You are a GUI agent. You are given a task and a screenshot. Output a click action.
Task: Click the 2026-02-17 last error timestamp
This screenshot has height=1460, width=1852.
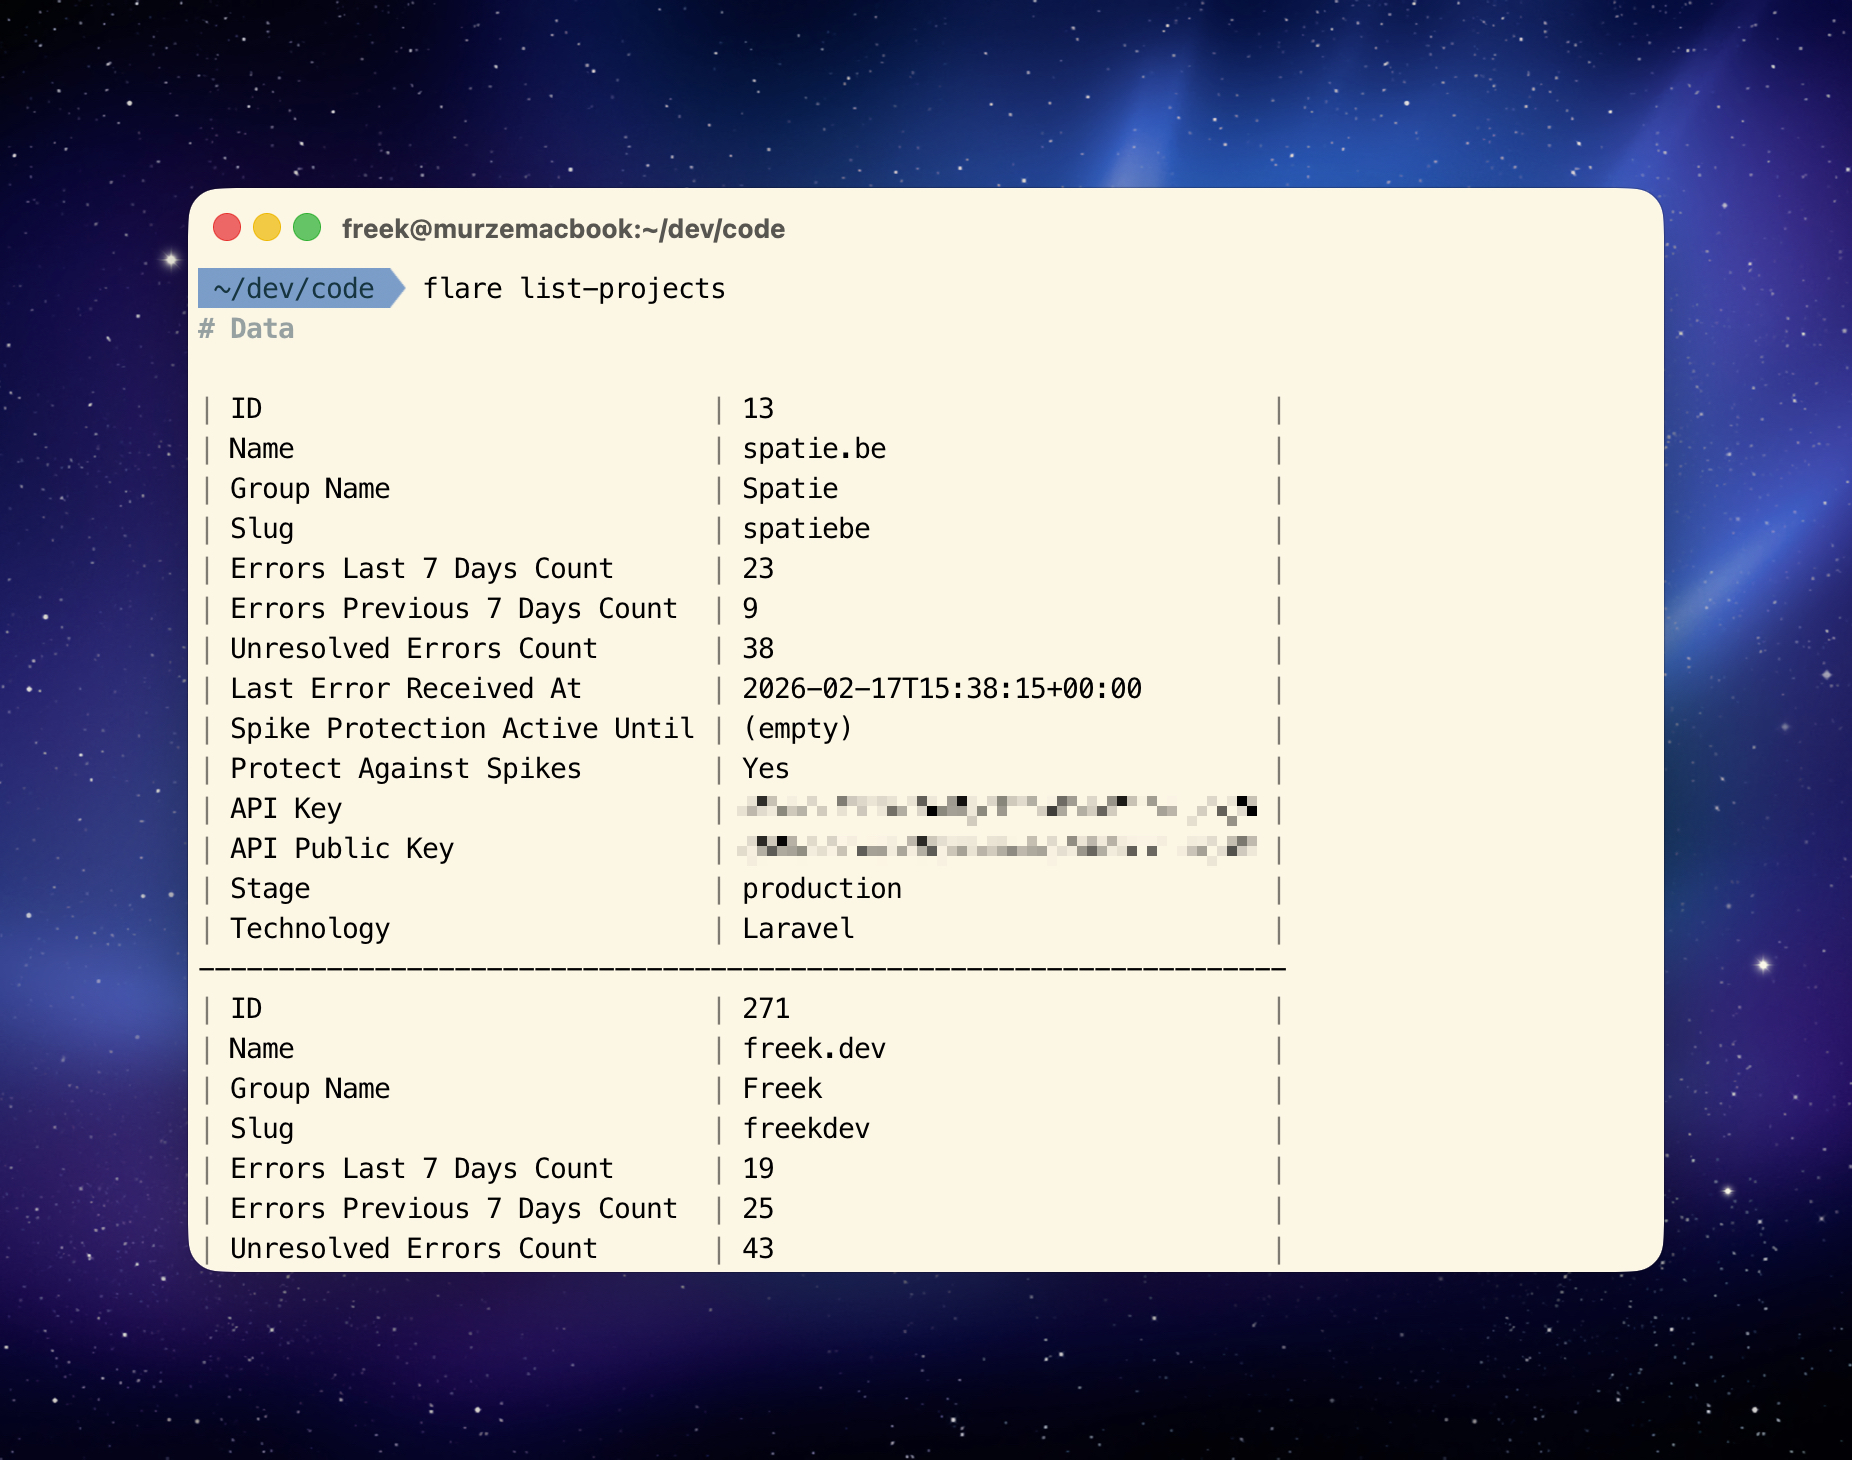coord(941,689)
